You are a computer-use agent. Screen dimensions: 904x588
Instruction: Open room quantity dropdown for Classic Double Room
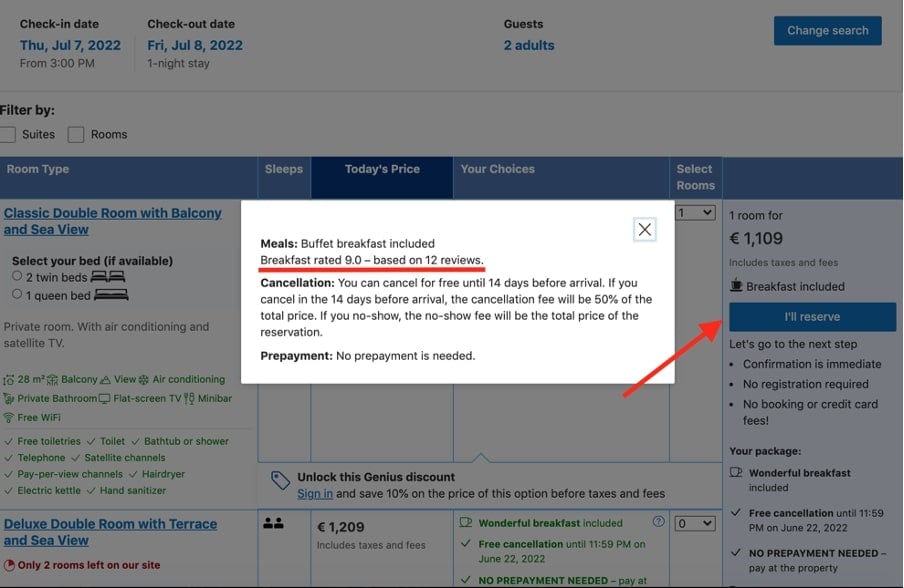tap(696, 213)
